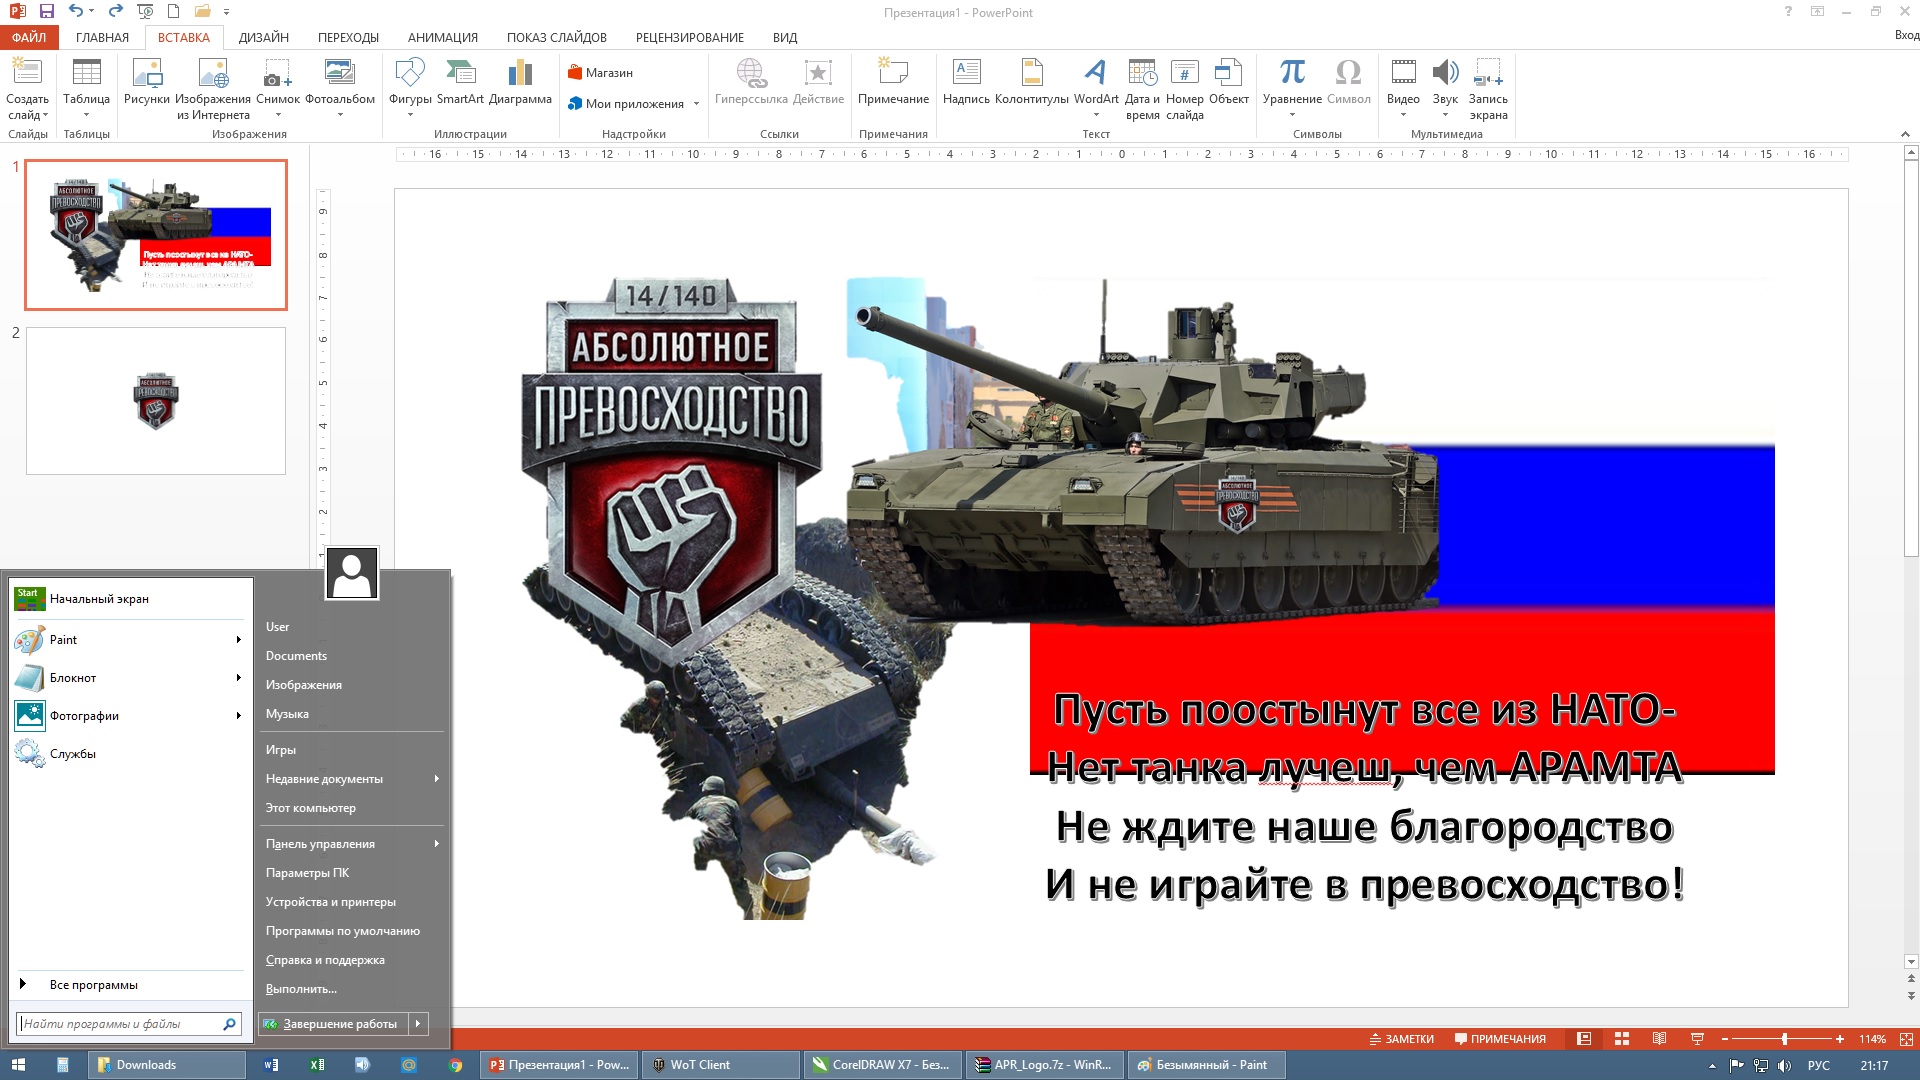Click the zoom out minus button
The height and width of the screenshot is (1080, 1920).
(x=1725, y=1039)
